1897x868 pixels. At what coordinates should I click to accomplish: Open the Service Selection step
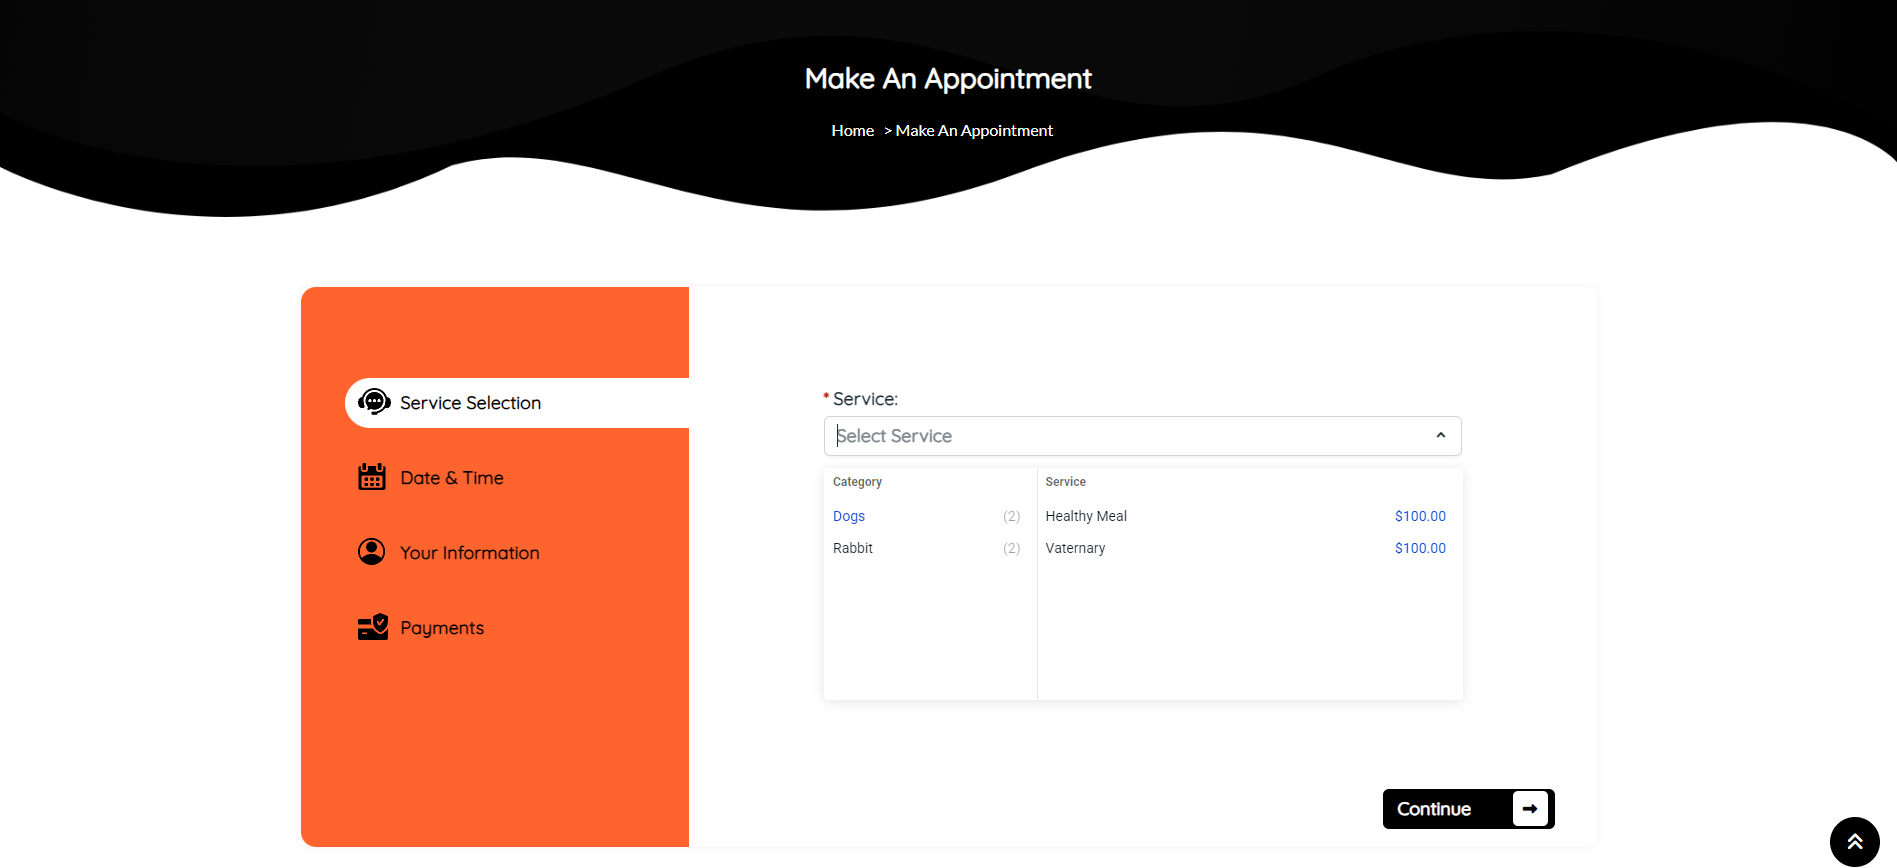click(x=470, y=403)
